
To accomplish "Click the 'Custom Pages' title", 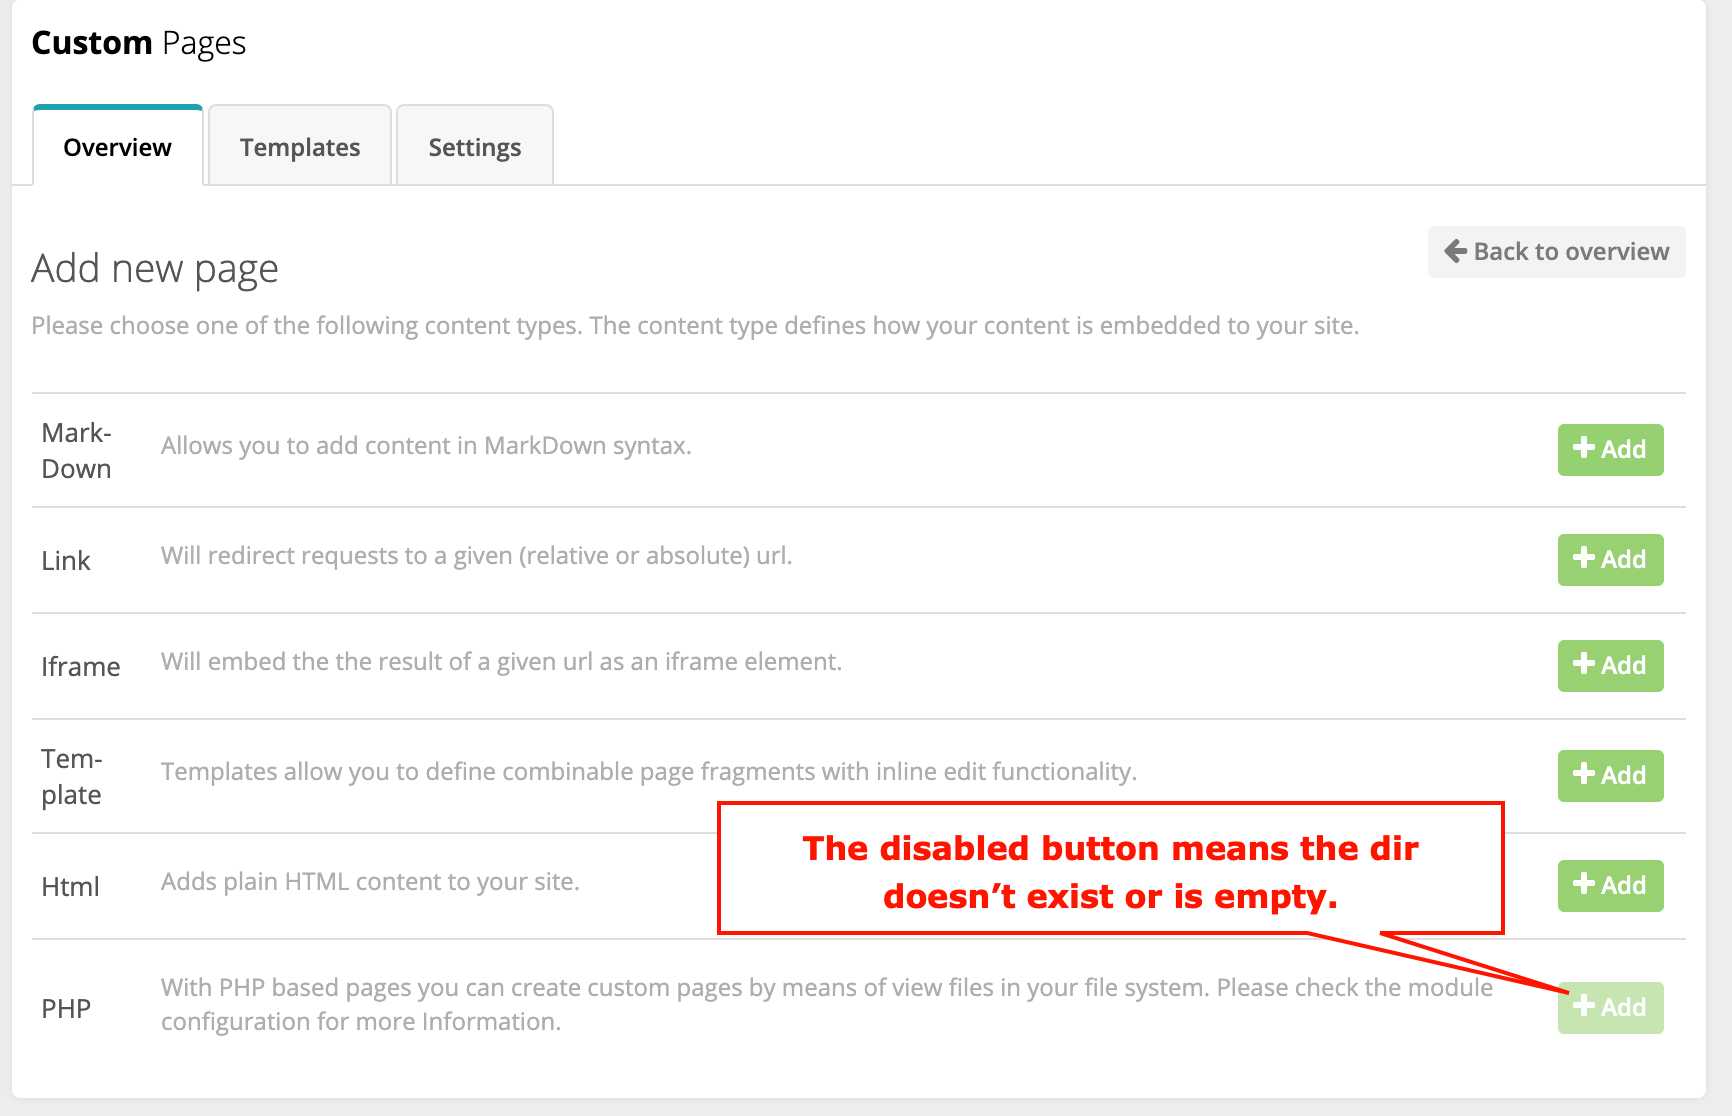I will tap(139, 43).
